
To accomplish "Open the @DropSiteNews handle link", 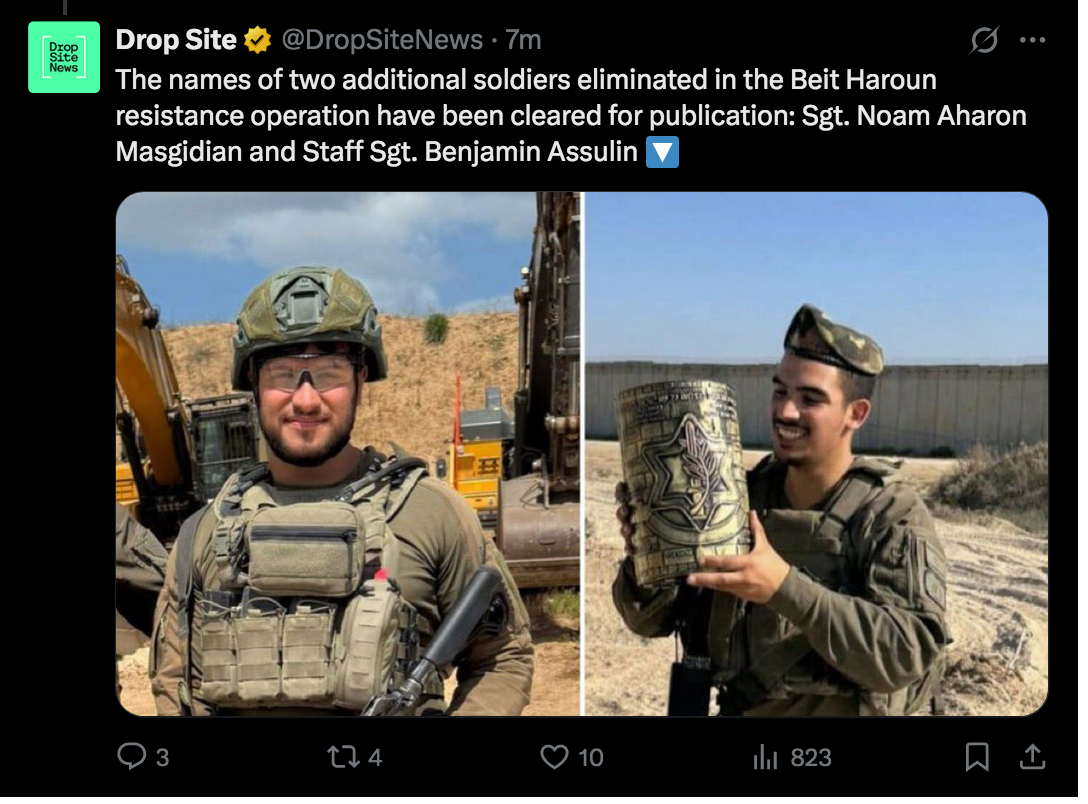I will (382, 40).
